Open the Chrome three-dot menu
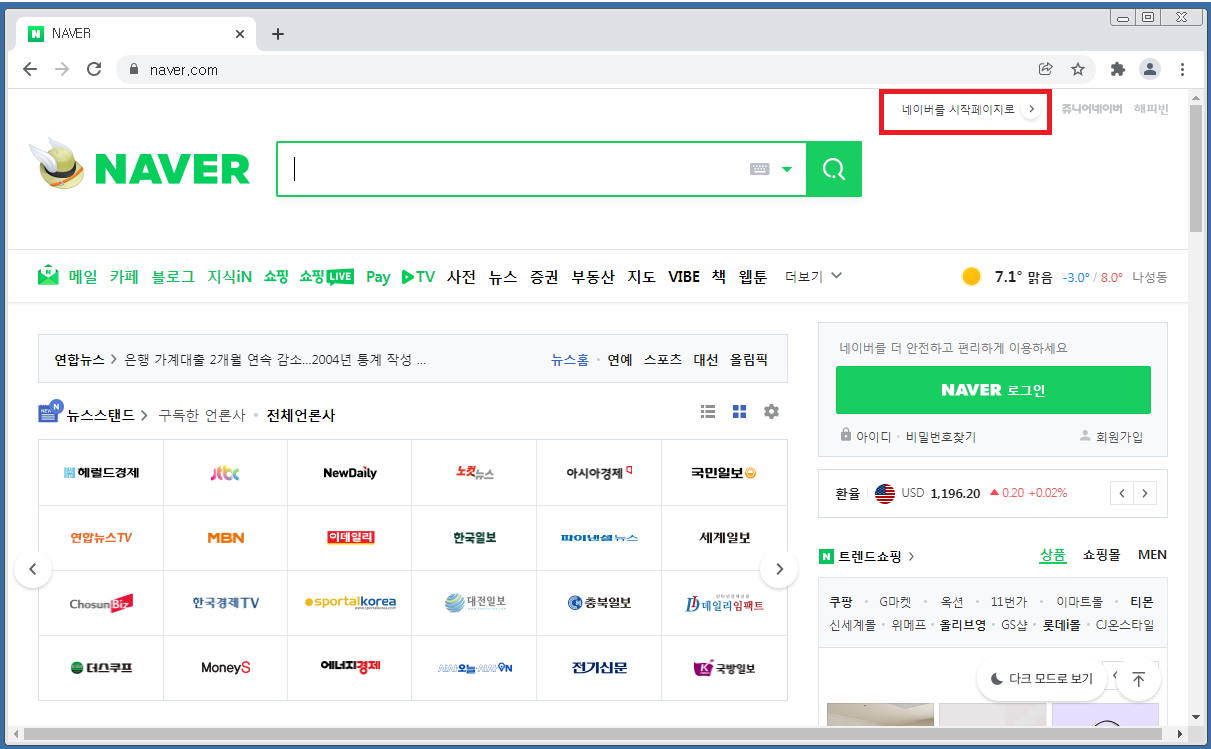Viewport: 1211px width, 749px height. (x=1183, y=69)
